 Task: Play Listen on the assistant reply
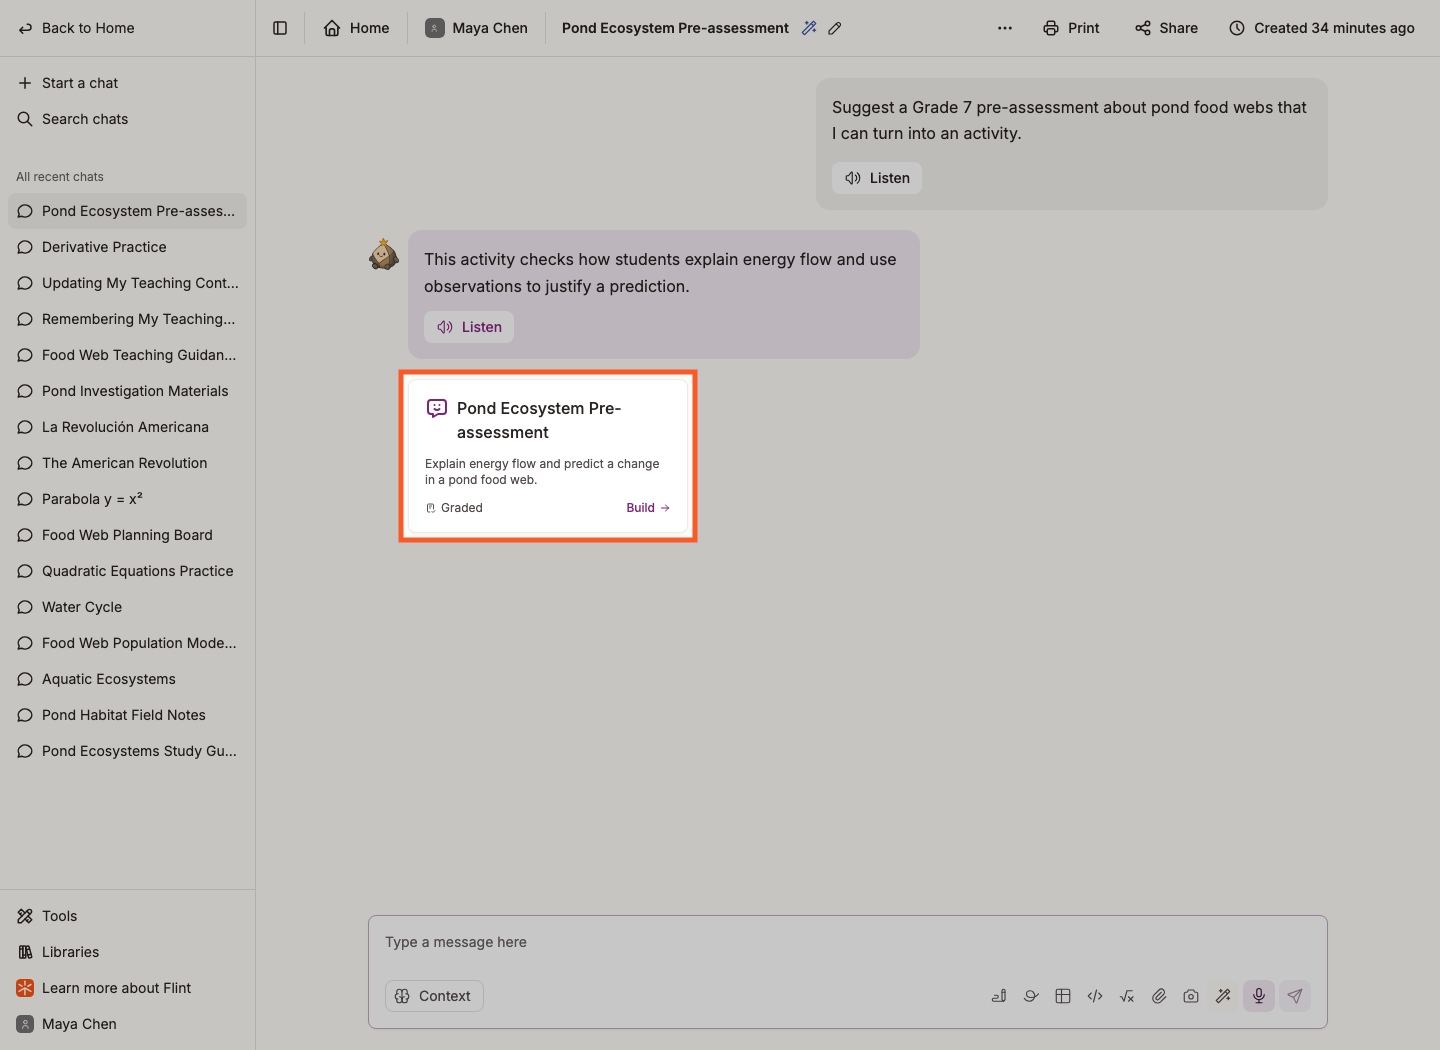469,327
